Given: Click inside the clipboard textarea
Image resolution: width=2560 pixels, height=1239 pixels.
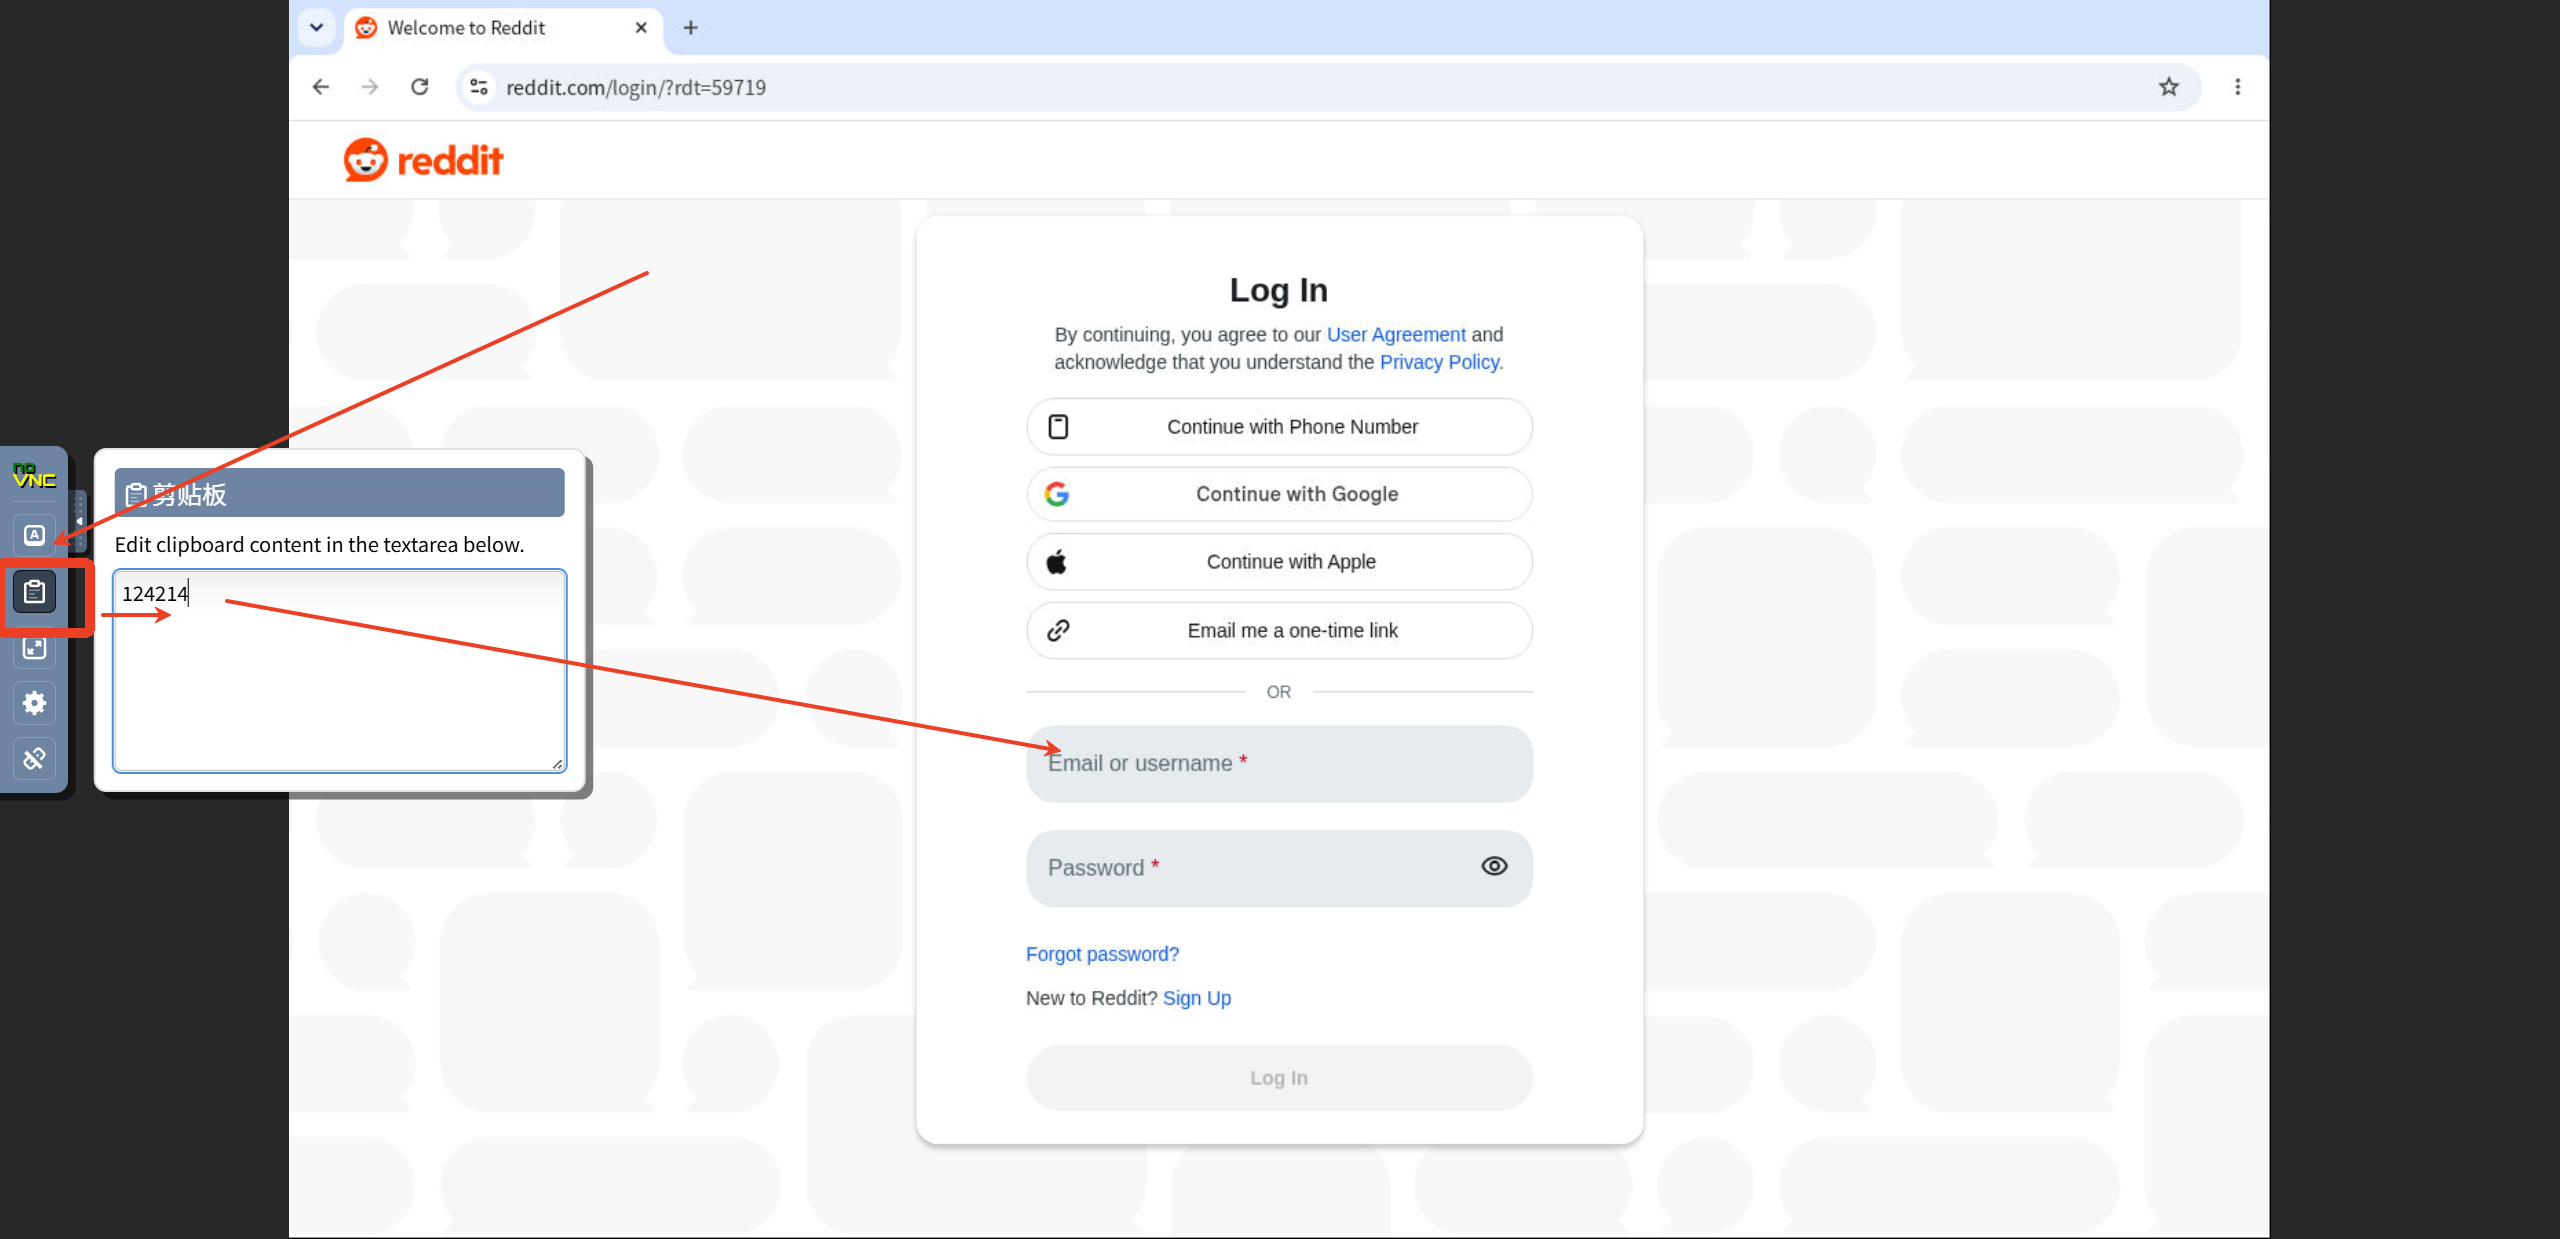Looking at the screenshot, I should (x=340, y=671).
